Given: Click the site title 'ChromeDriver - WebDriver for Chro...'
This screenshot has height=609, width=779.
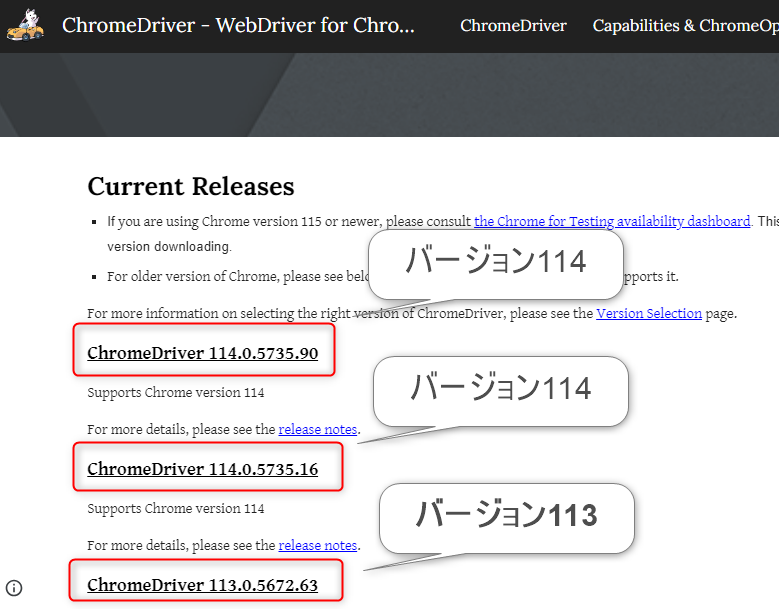Looking at the screenshot, I should tap(238, 26).
